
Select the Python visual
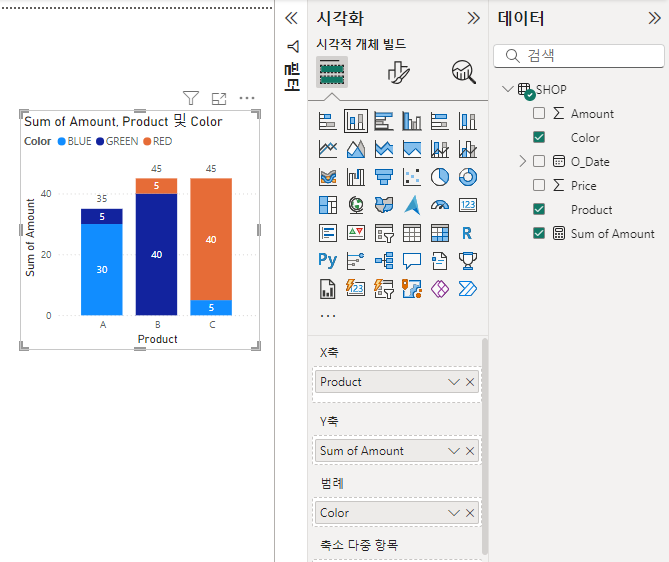coord(328,260)
